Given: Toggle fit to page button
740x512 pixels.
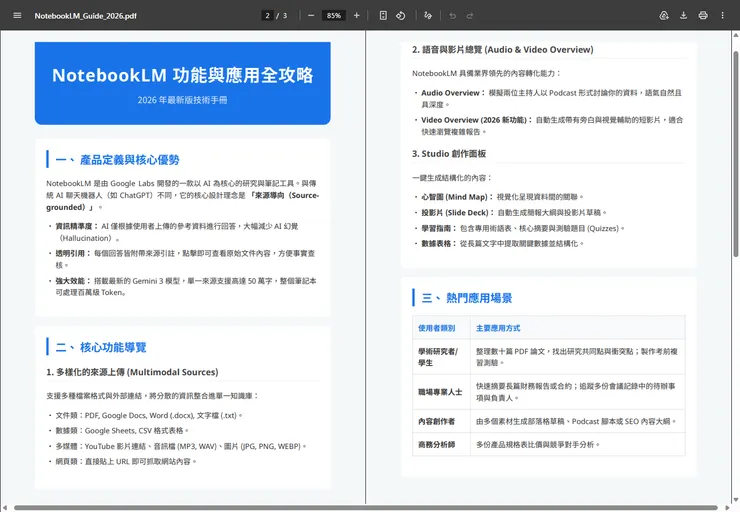Looking at the screenshot, I should click(x=383, y=16).
